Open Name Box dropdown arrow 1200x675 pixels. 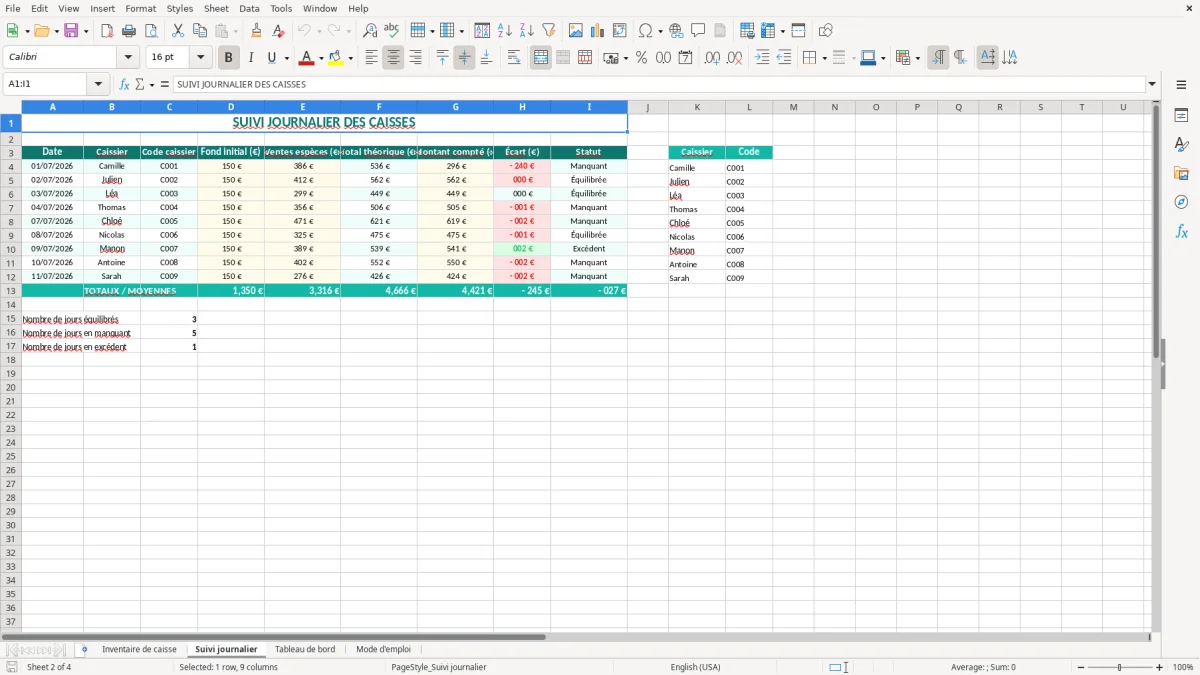(x=97, y=85)
